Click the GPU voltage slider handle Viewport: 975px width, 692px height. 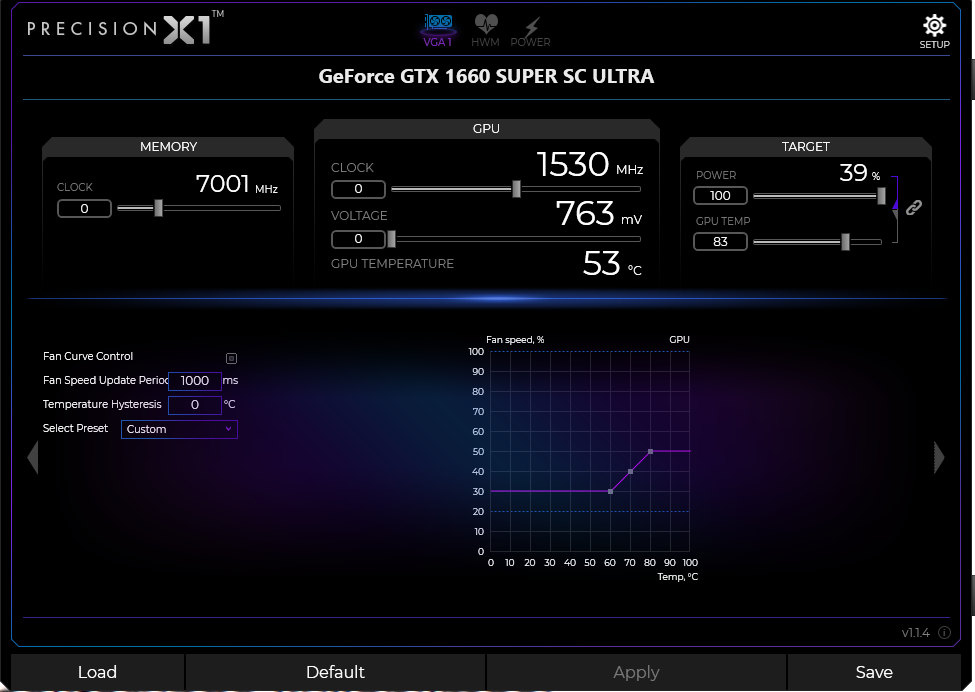coord(391,239)
